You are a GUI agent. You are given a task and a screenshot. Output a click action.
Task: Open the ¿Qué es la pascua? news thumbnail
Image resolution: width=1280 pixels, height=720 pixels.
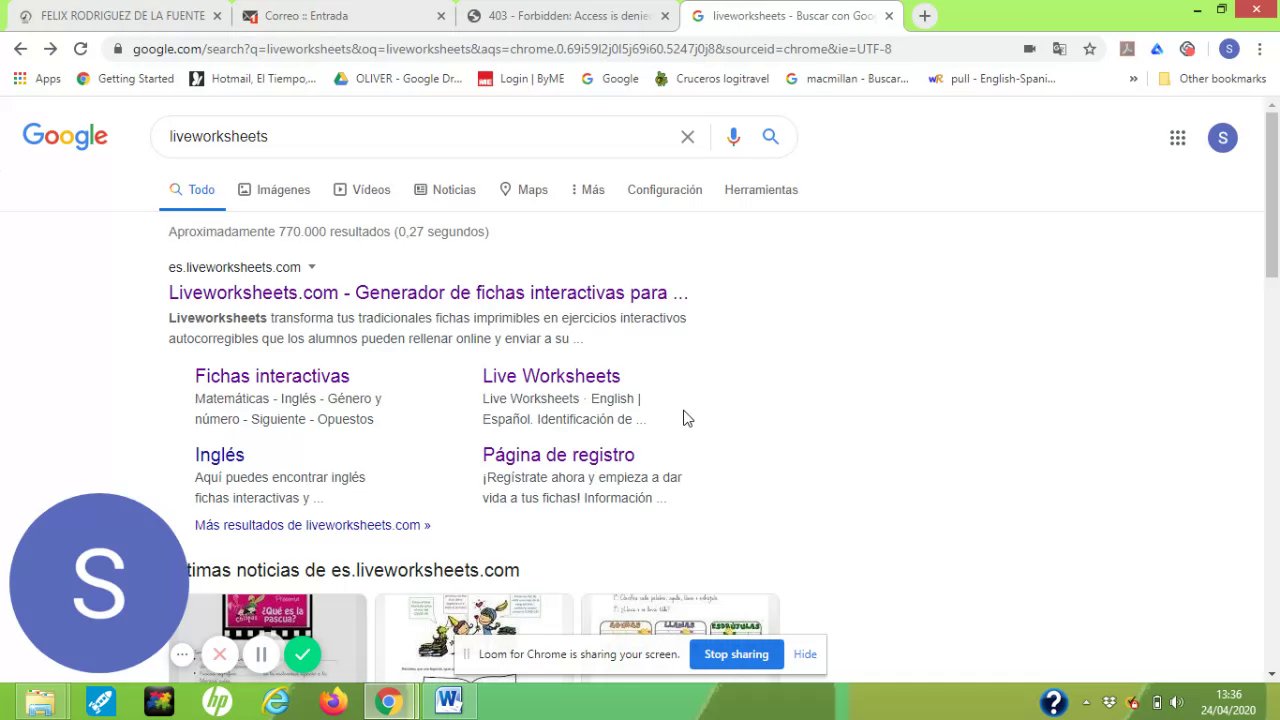(267, 637)
